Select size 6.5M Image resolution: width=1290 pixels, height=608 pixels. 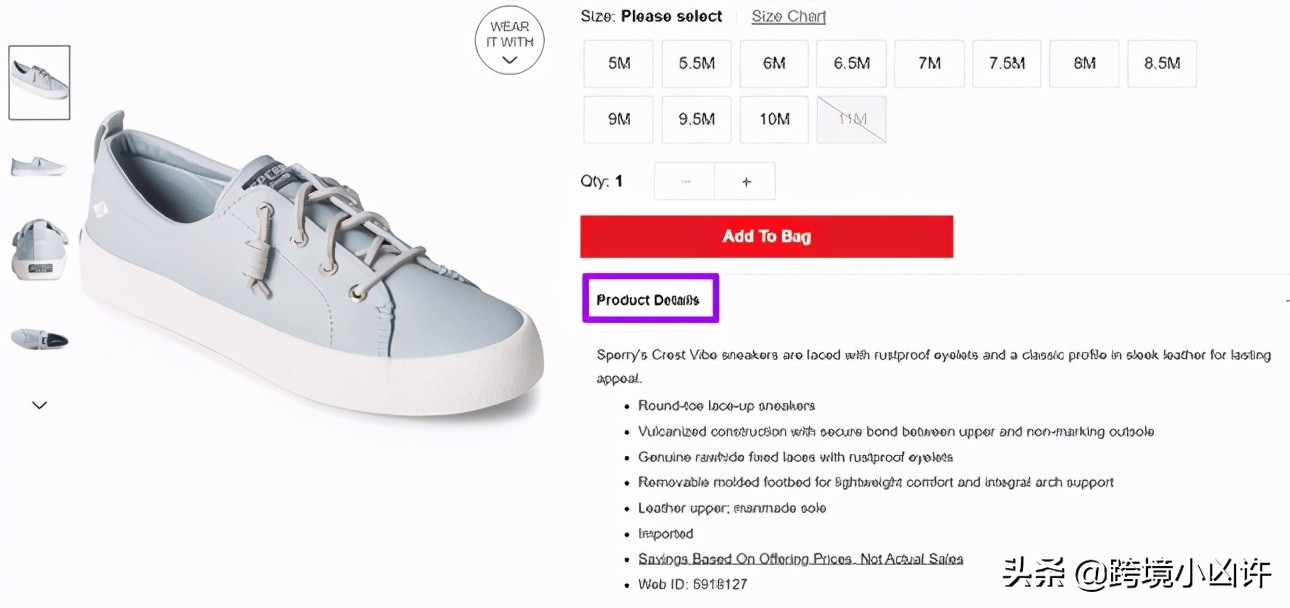852,64
